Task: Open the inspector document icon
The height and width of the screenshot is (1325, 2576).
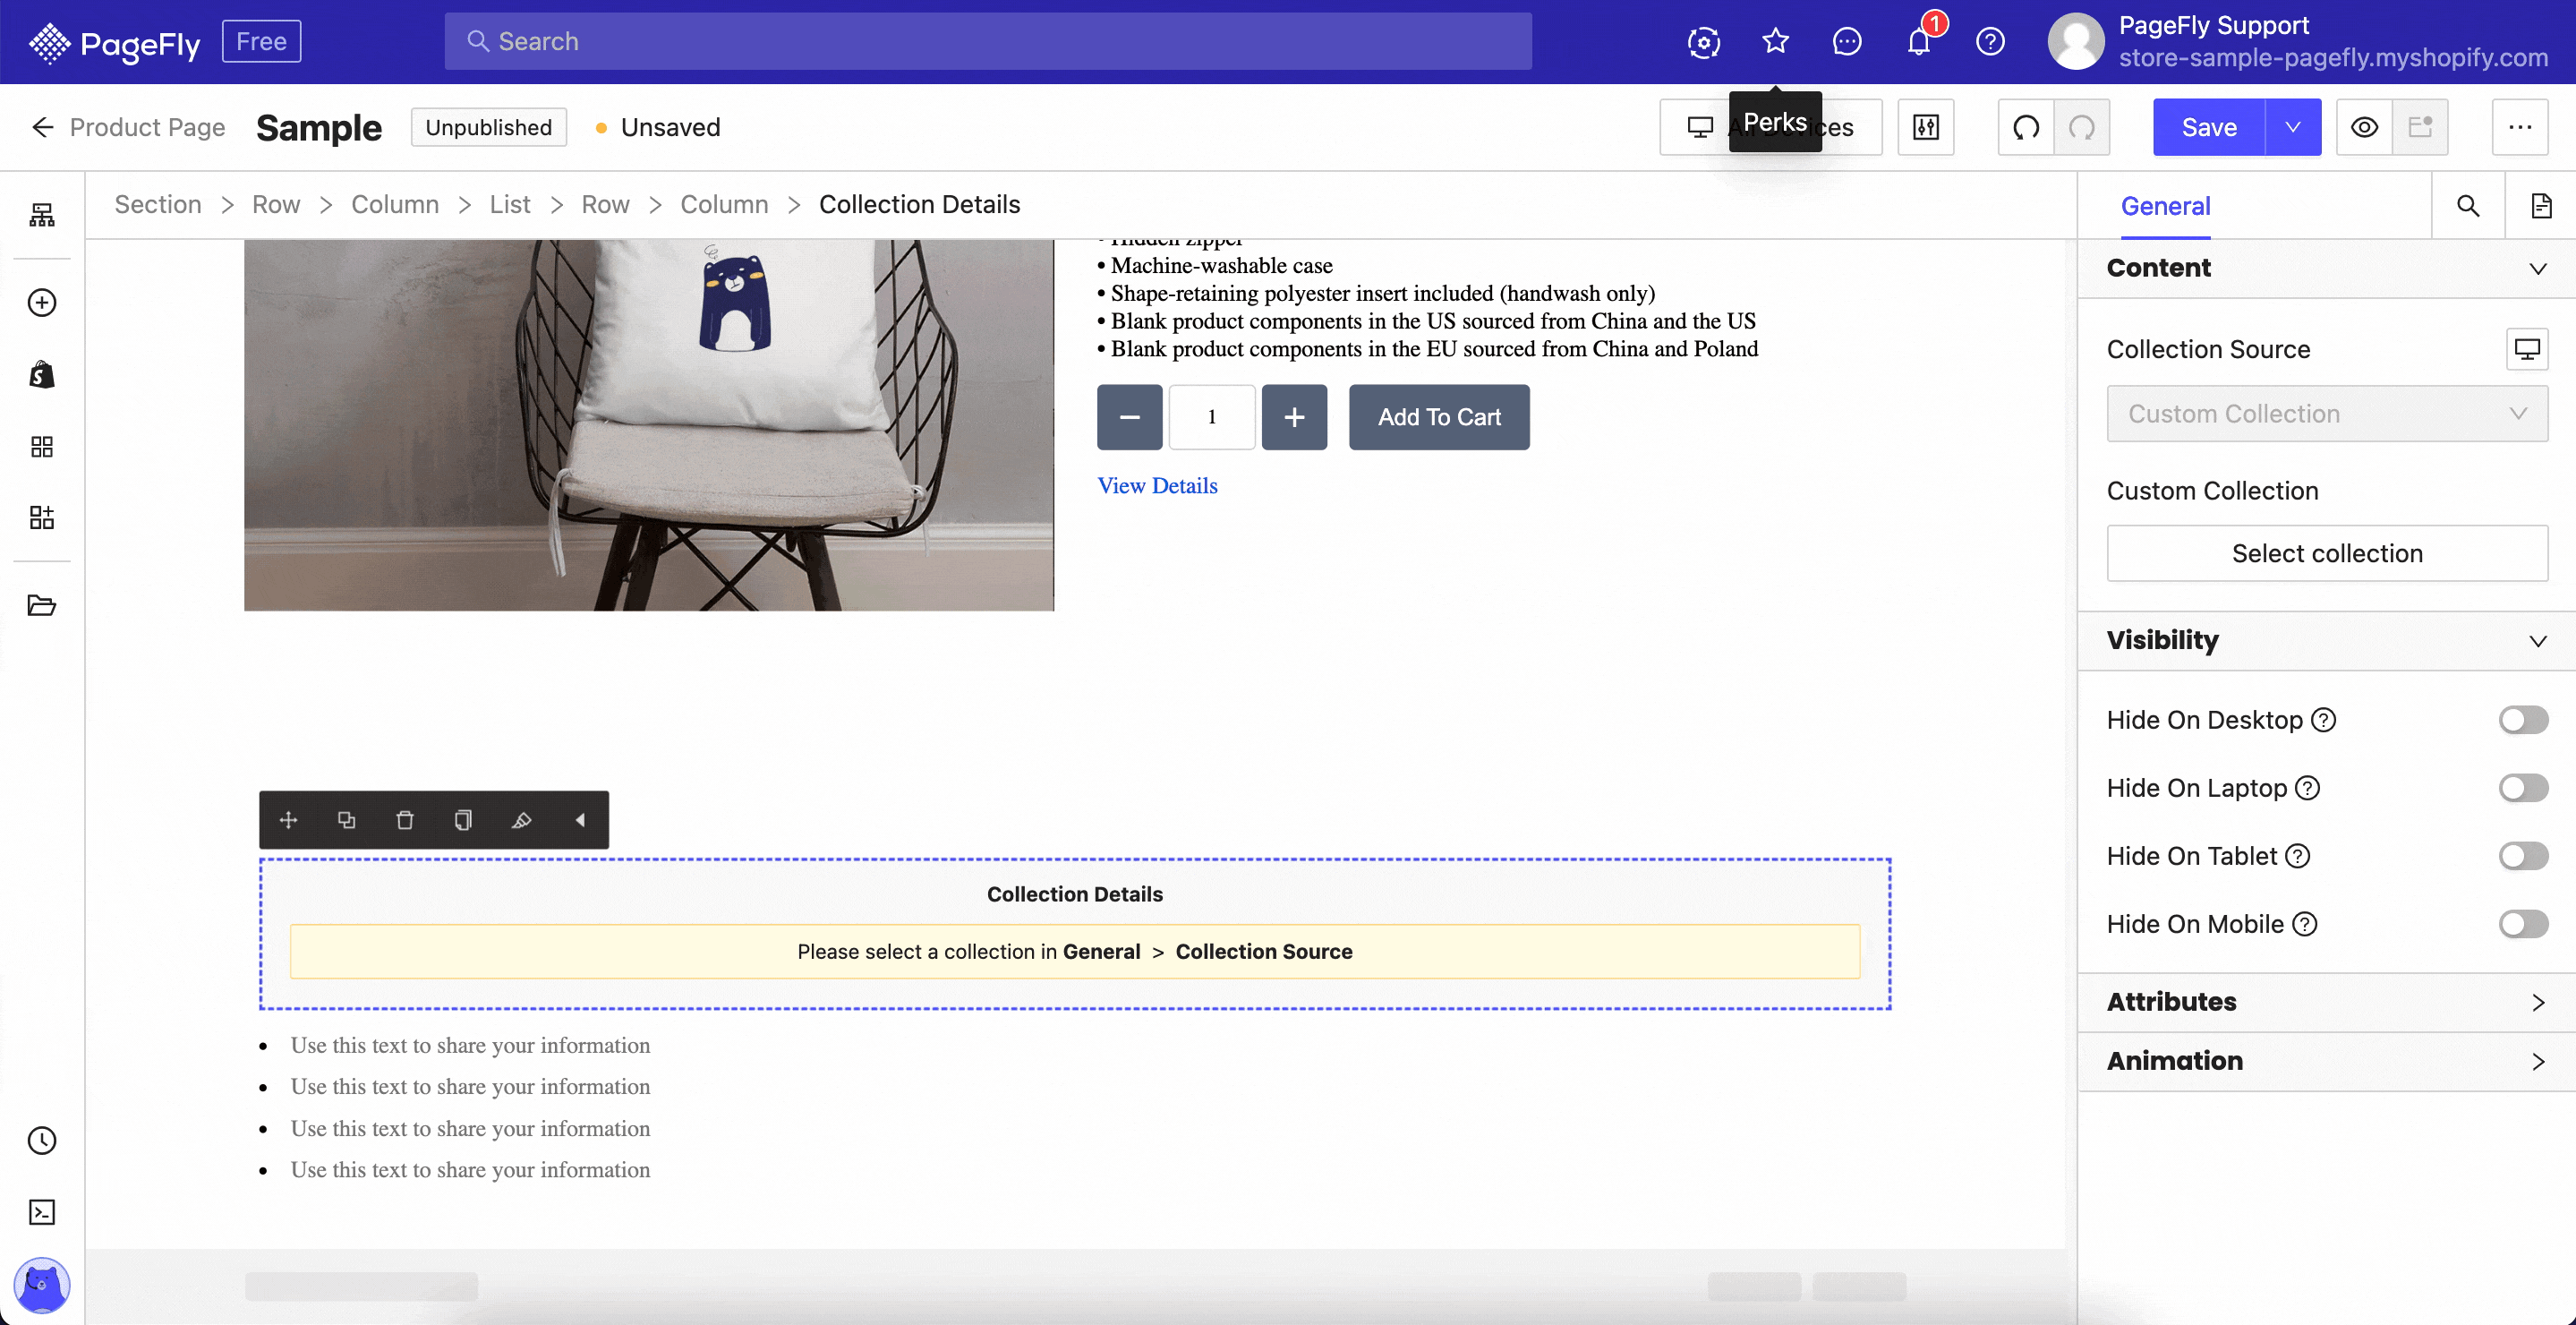Action: point(2541,206)
